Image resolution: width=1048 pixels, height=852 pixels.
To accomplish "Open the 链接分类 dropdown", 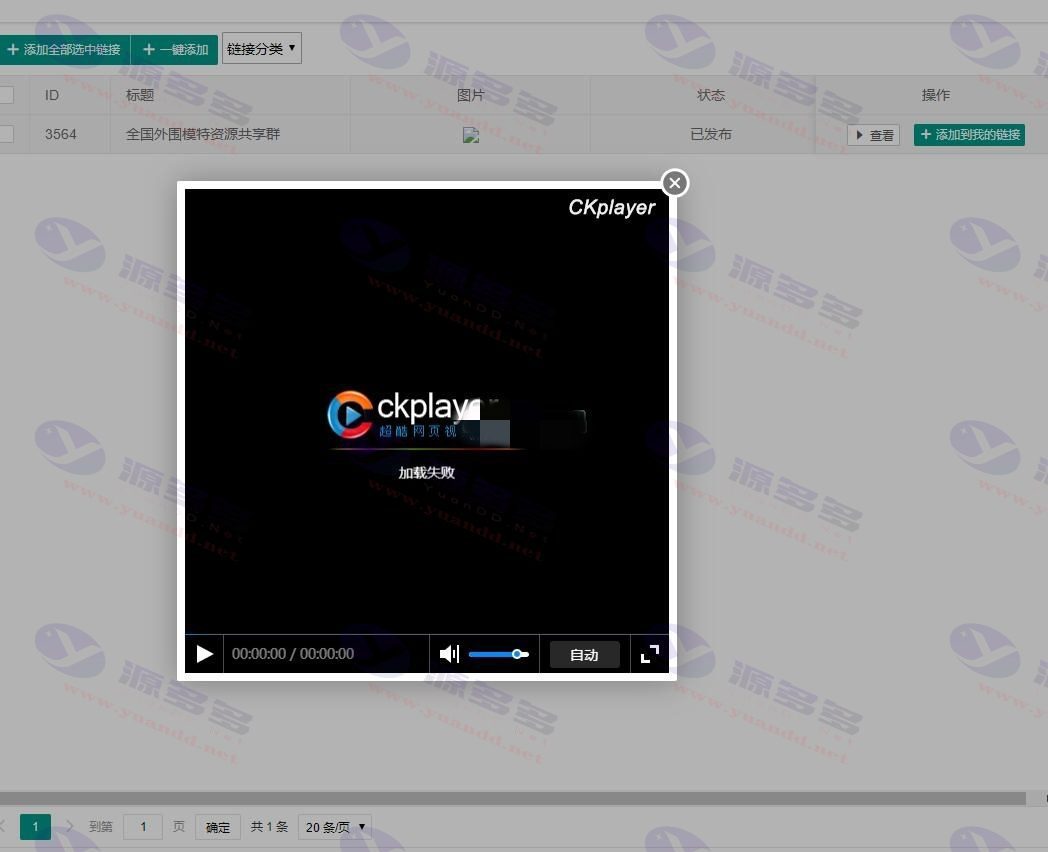I will pyautogui.click(x=261, y=49).
